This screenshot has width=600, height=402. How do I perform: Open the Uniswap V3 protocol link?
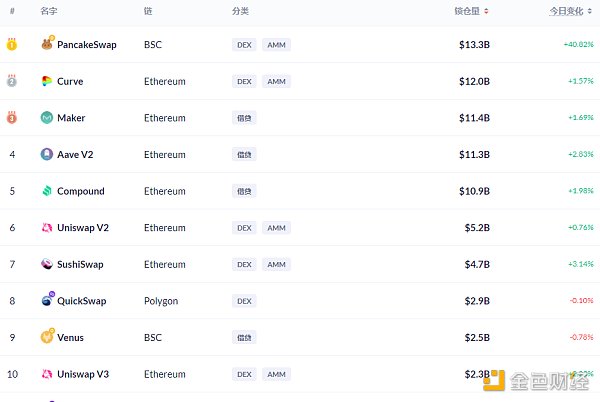[x=83, y=374]
